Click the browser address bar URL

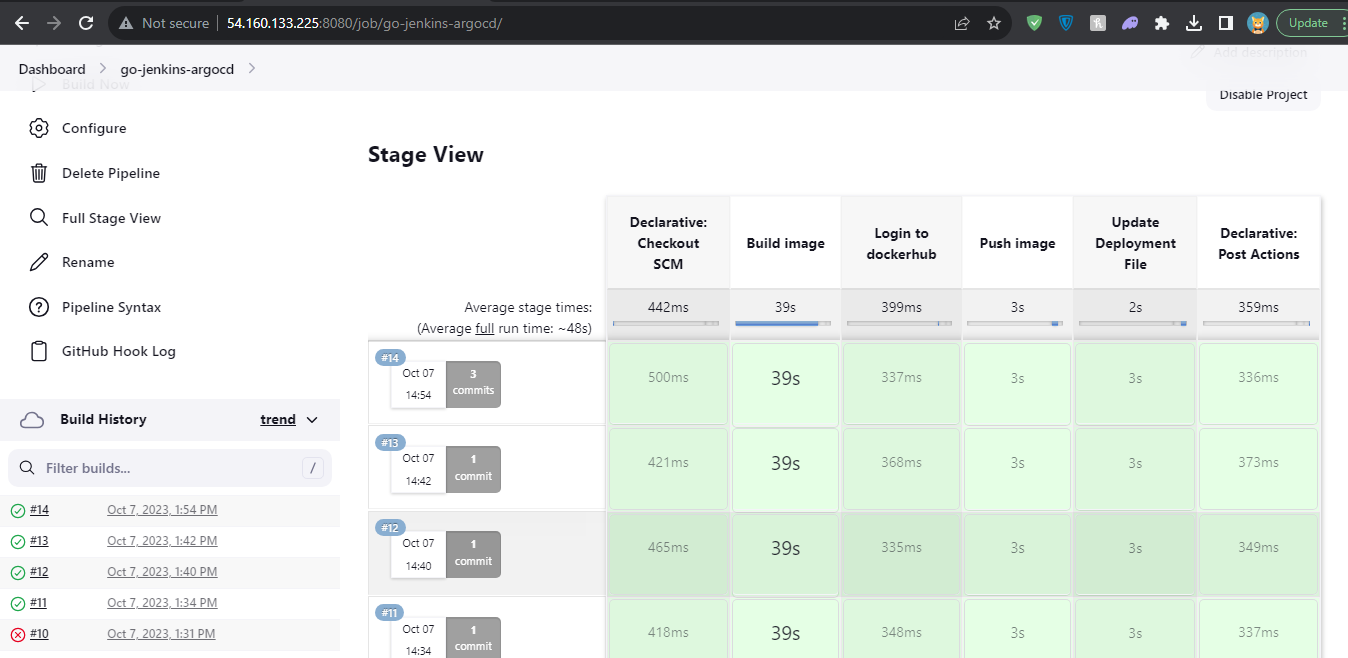365,23
